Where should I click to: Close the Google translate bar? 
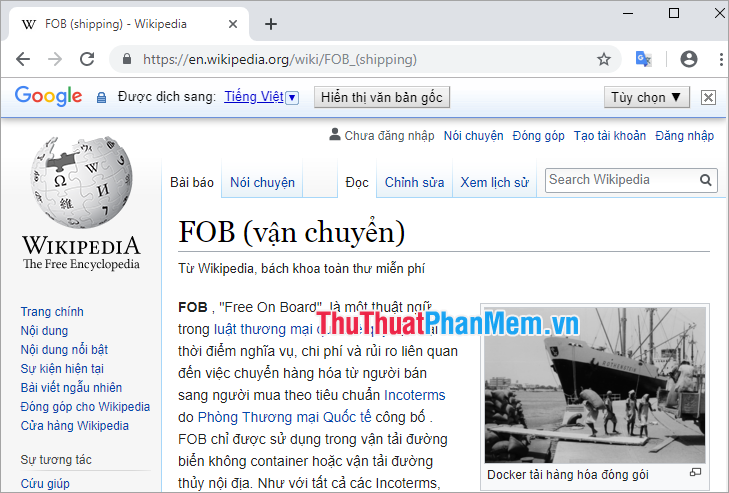708,97
